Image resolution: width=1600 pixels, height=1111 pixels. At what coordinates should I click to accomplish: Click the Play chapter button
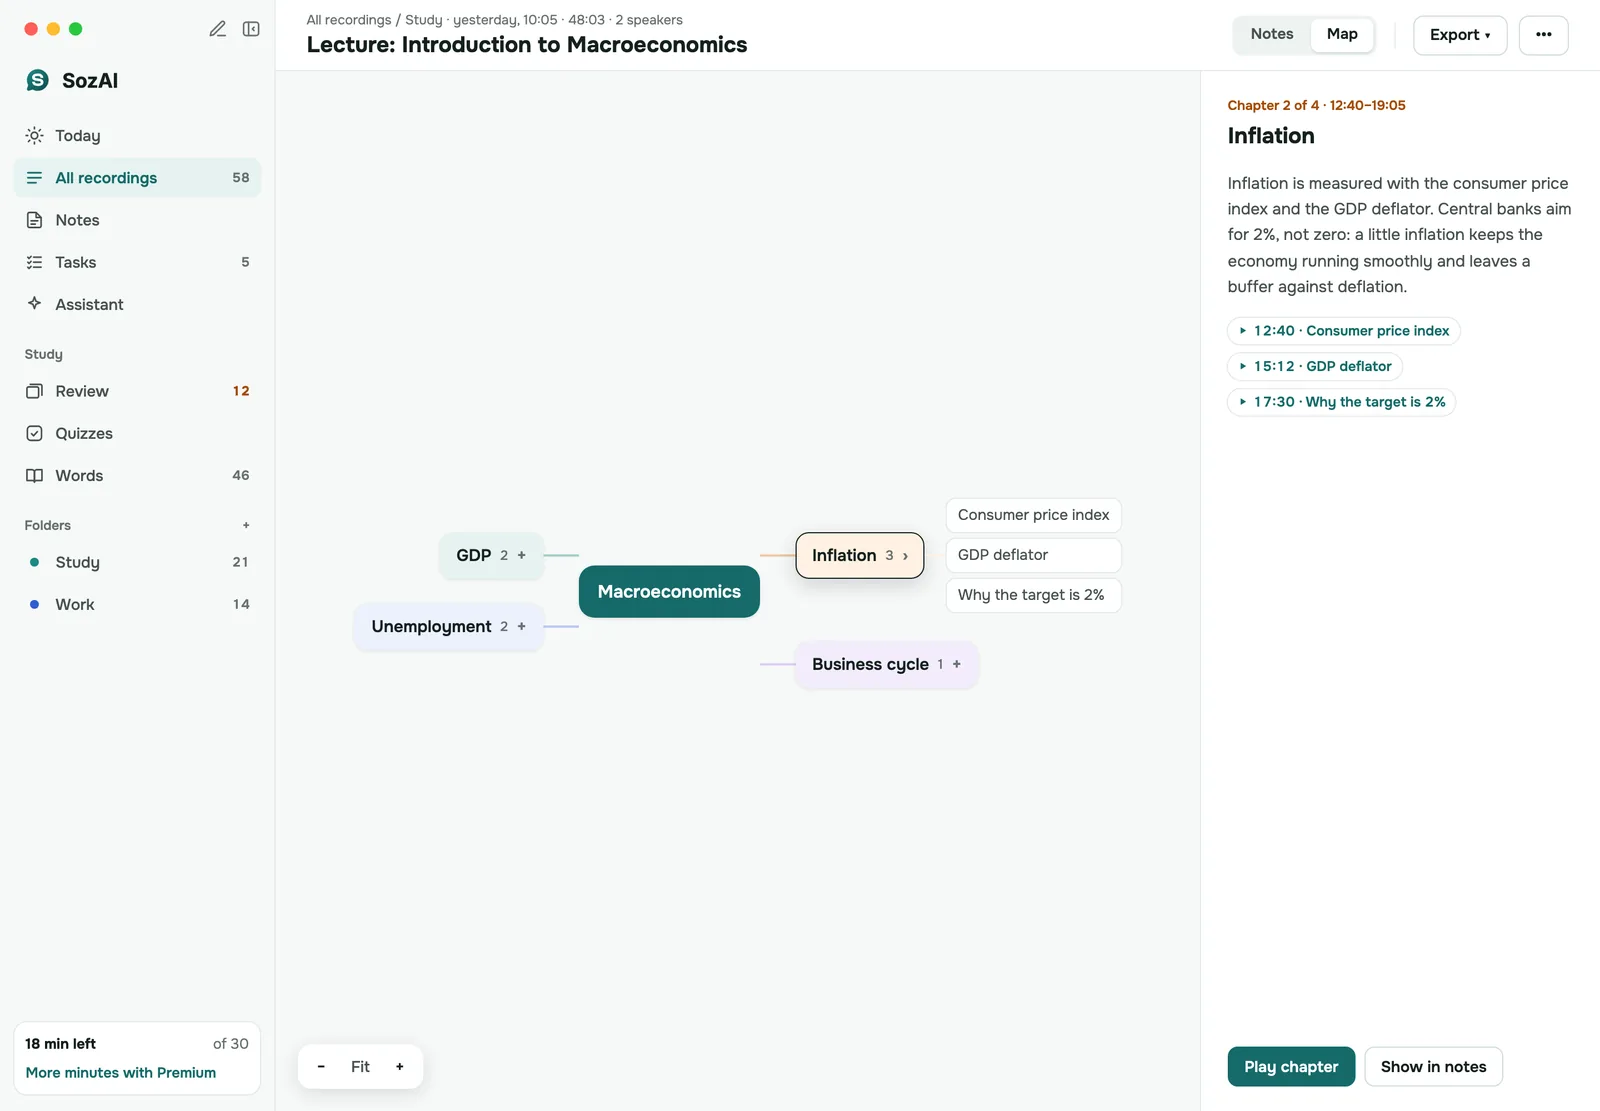[x=1291, y=1066]
